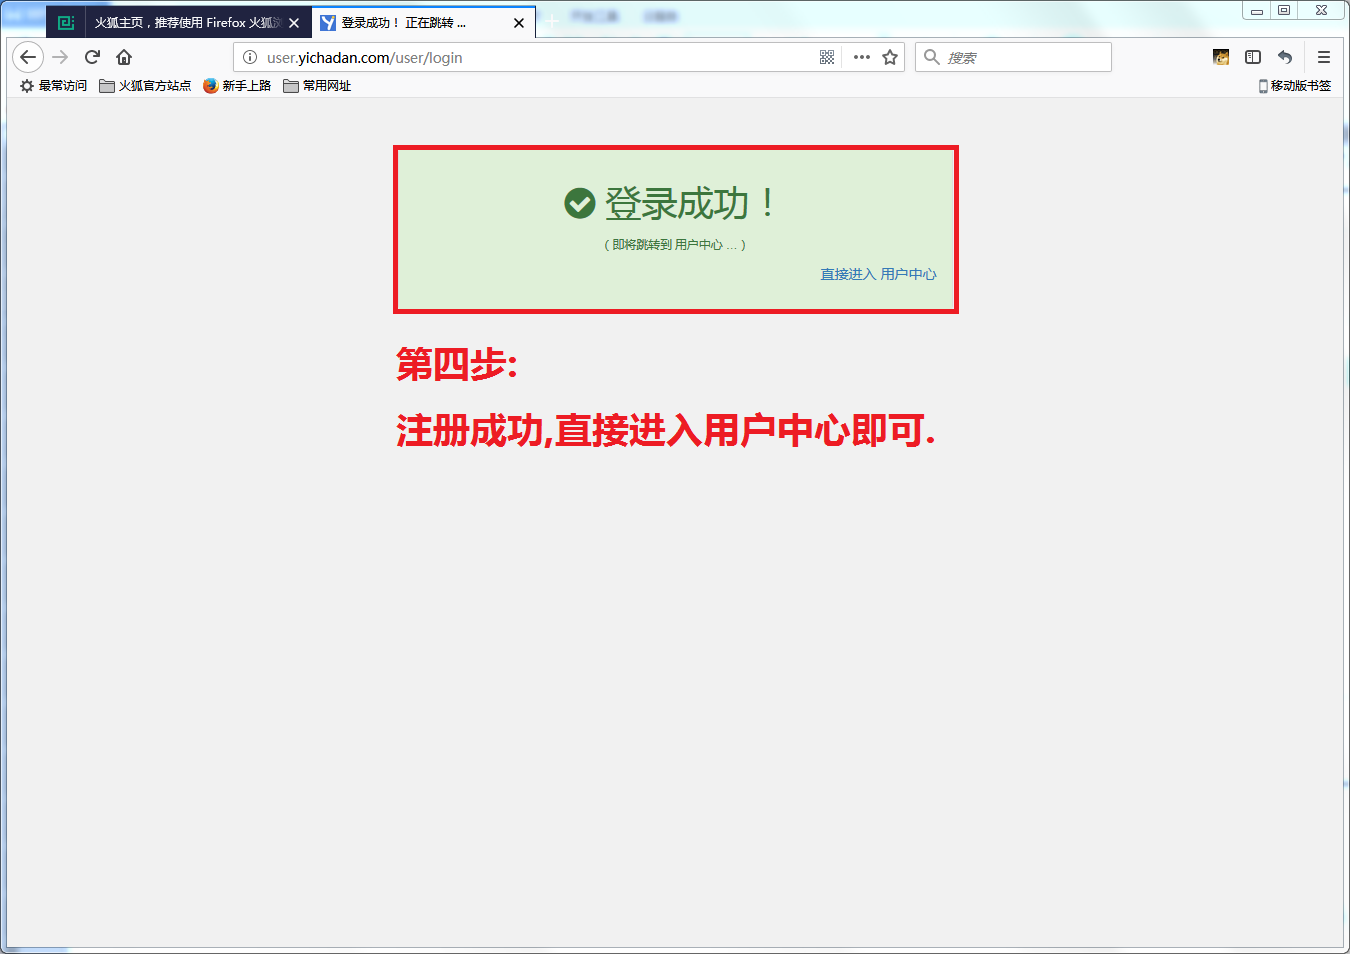Open the page actions three-dot menu
Viewport: 1350px width, 954px height.
pos(861,57)
